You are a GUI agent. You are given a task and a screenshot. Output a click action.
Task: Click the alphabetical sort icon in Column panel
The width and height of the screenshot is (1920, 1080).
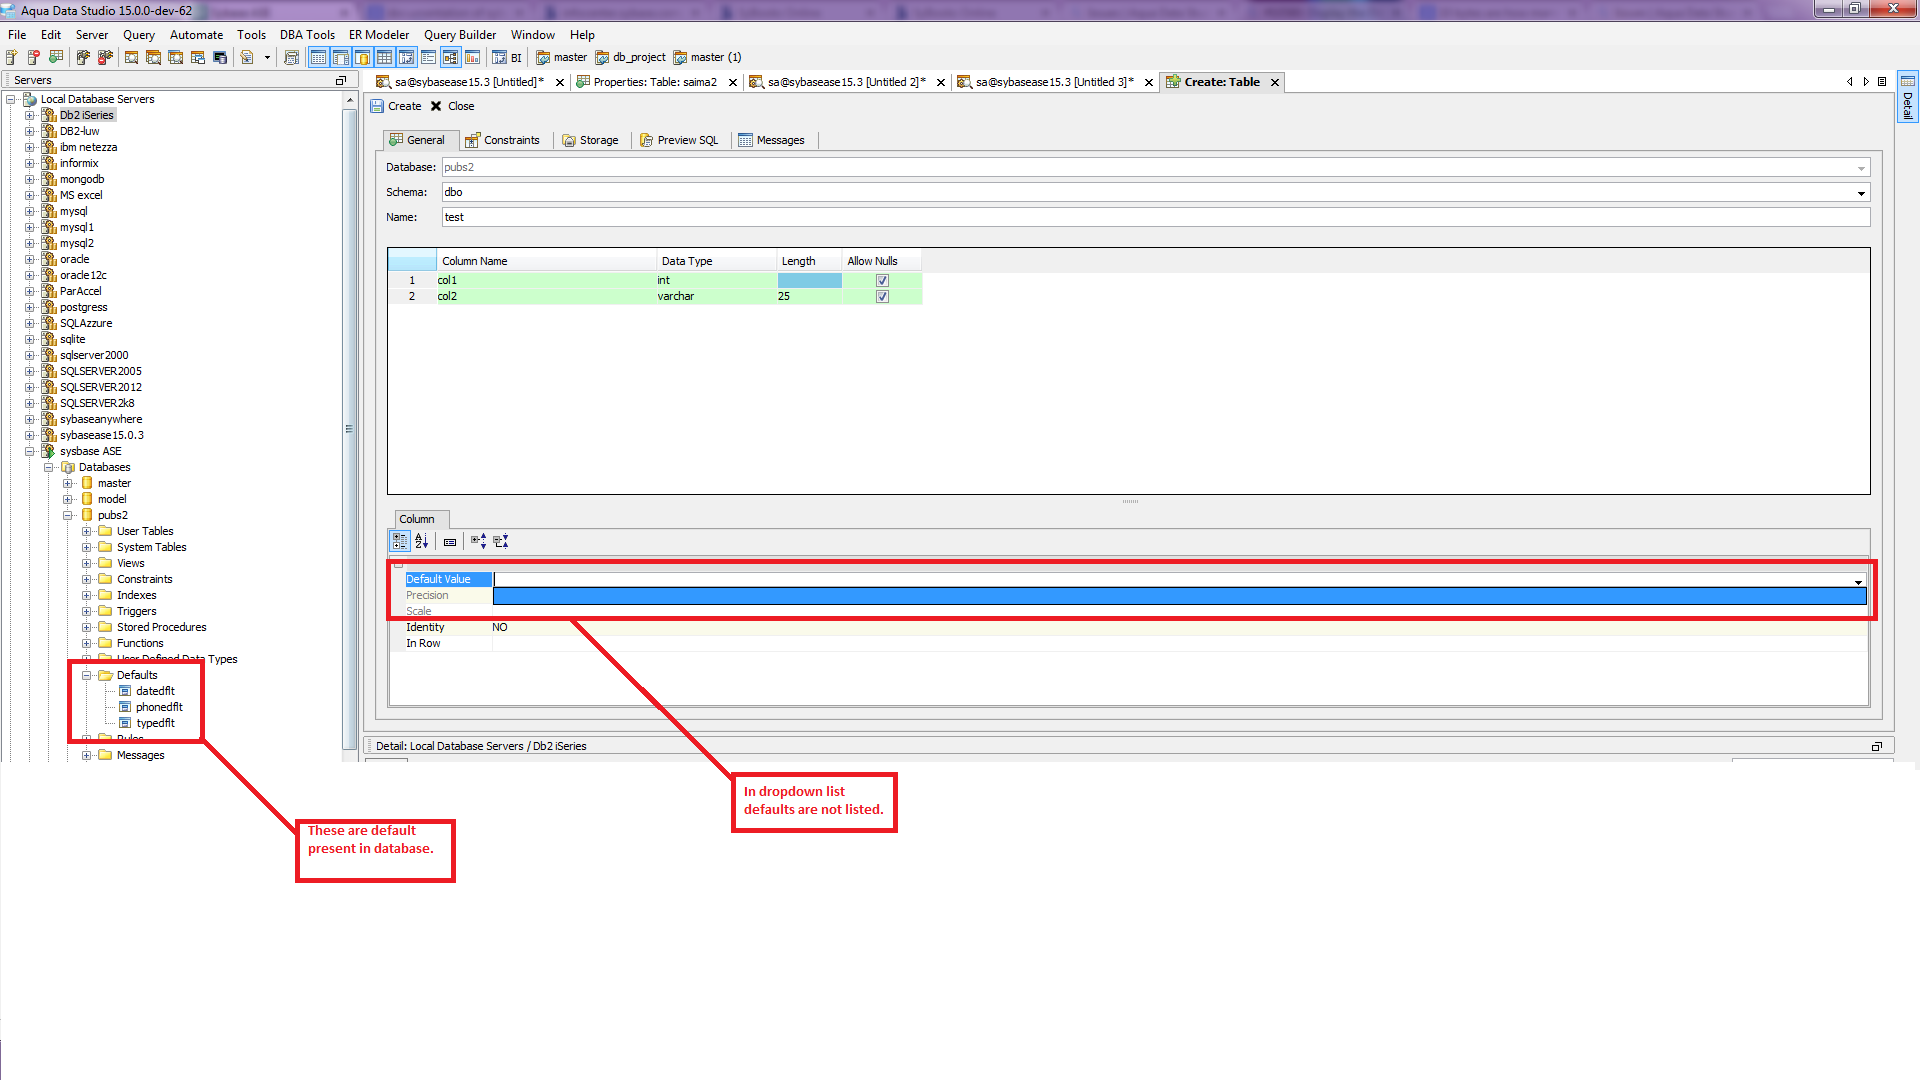pyautogui.click(x=421, y=541)
